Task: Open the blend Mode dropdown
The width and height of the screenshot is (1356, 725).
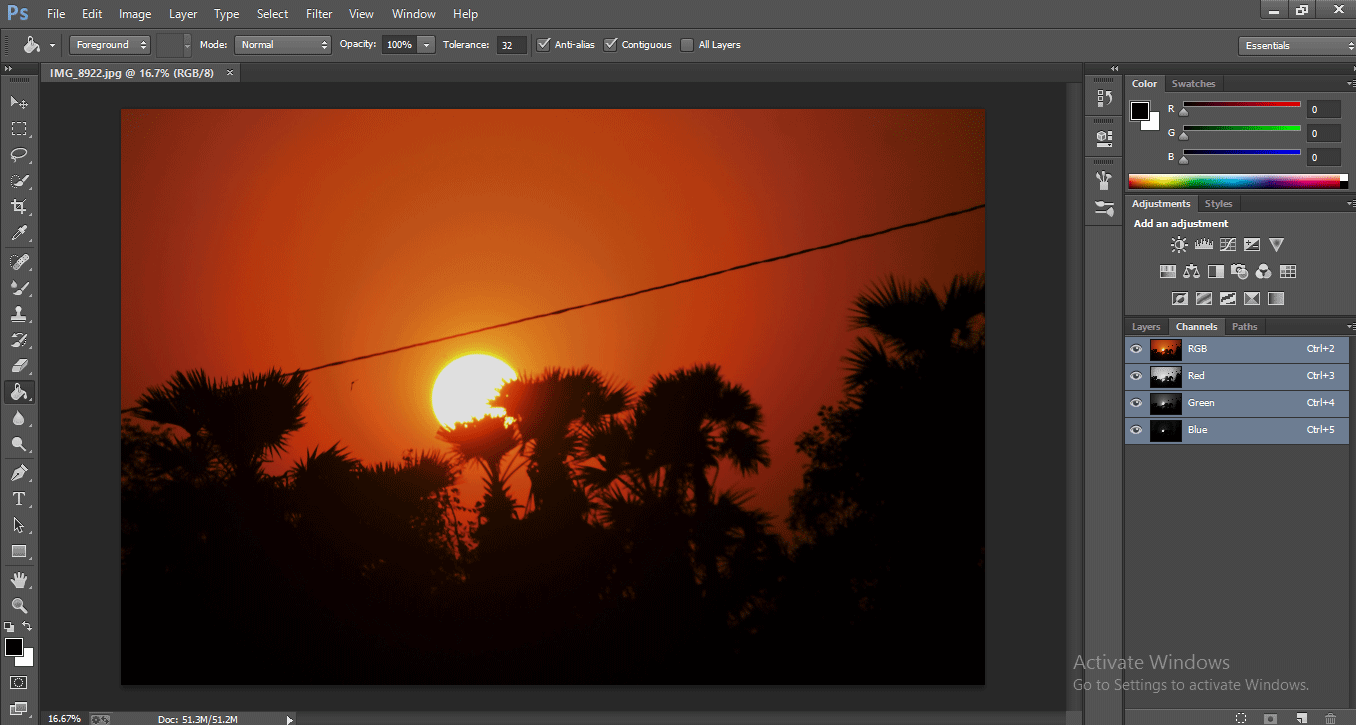Action: point(283,44)
